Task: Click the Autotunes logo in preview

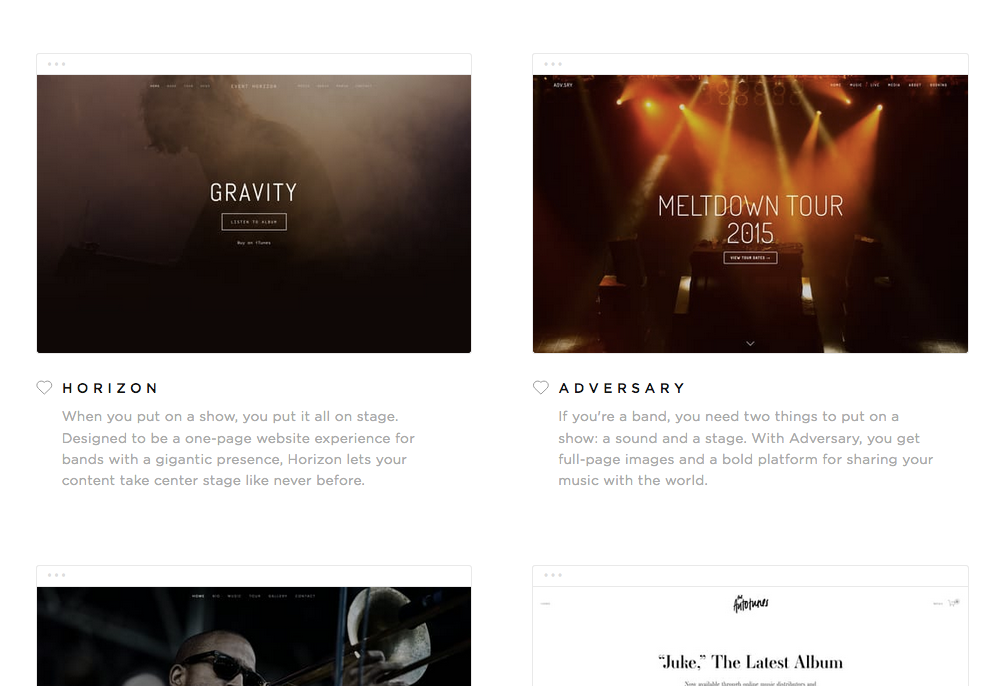Action: click(750, 603)
